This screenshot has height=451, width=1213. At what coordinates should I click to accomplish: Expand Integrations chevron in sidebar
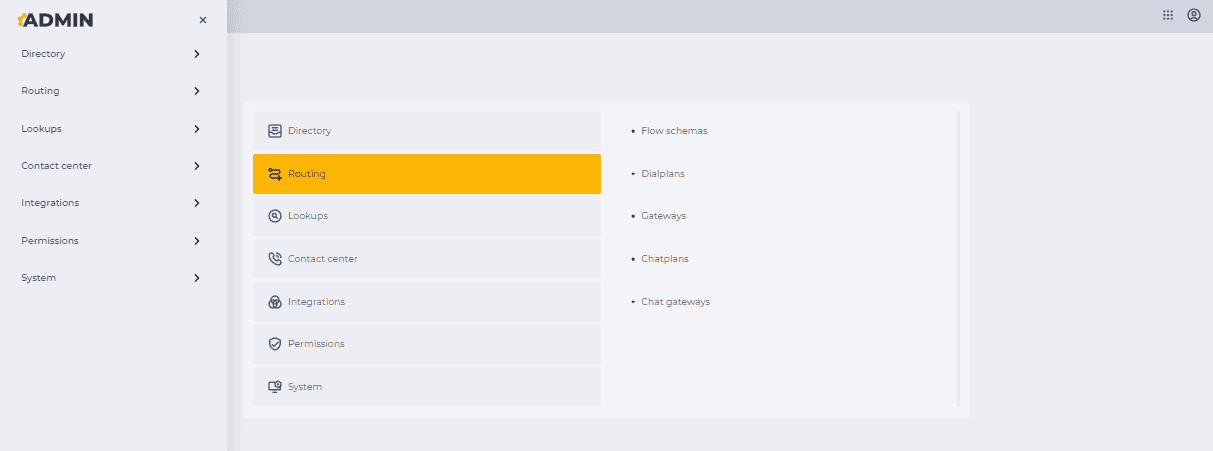[197, 203]
